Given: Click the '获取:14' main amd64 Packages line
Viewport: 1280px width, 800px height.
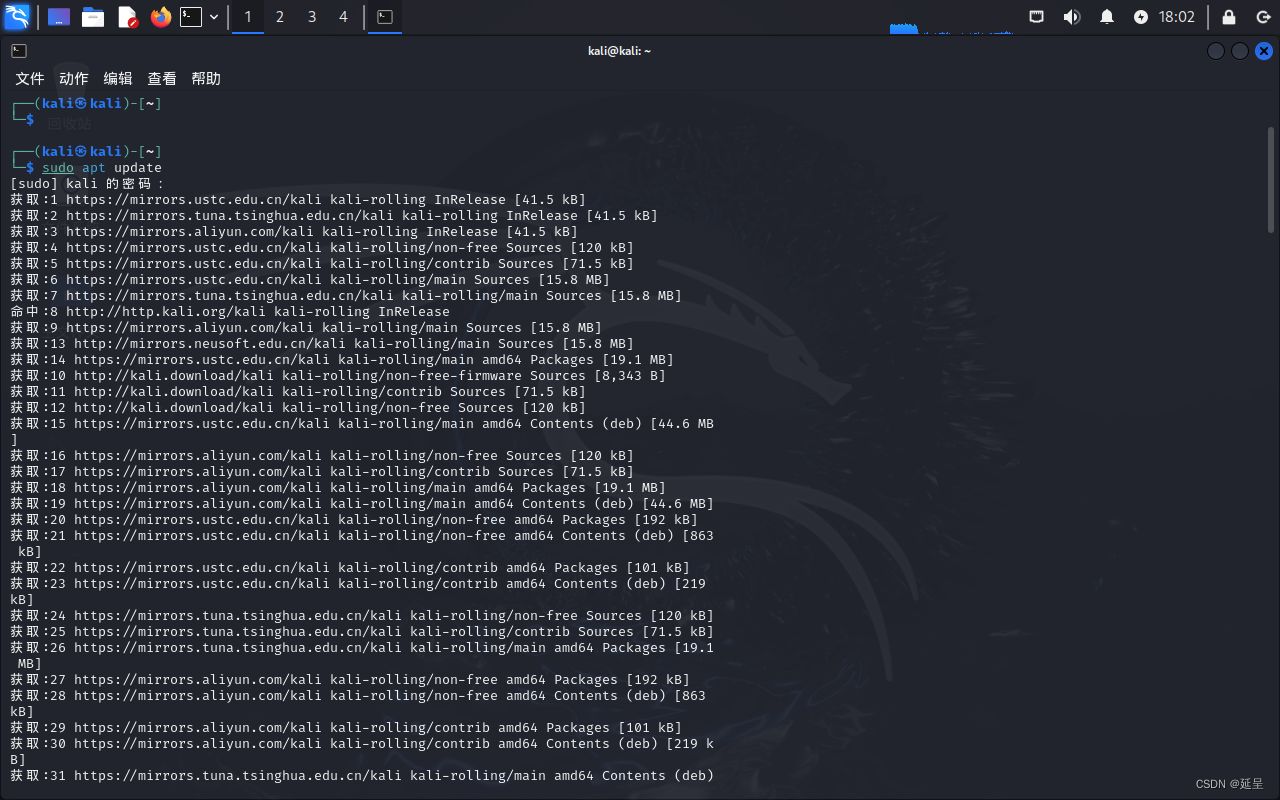Looking at the screenshot, I should click(342, 360).
